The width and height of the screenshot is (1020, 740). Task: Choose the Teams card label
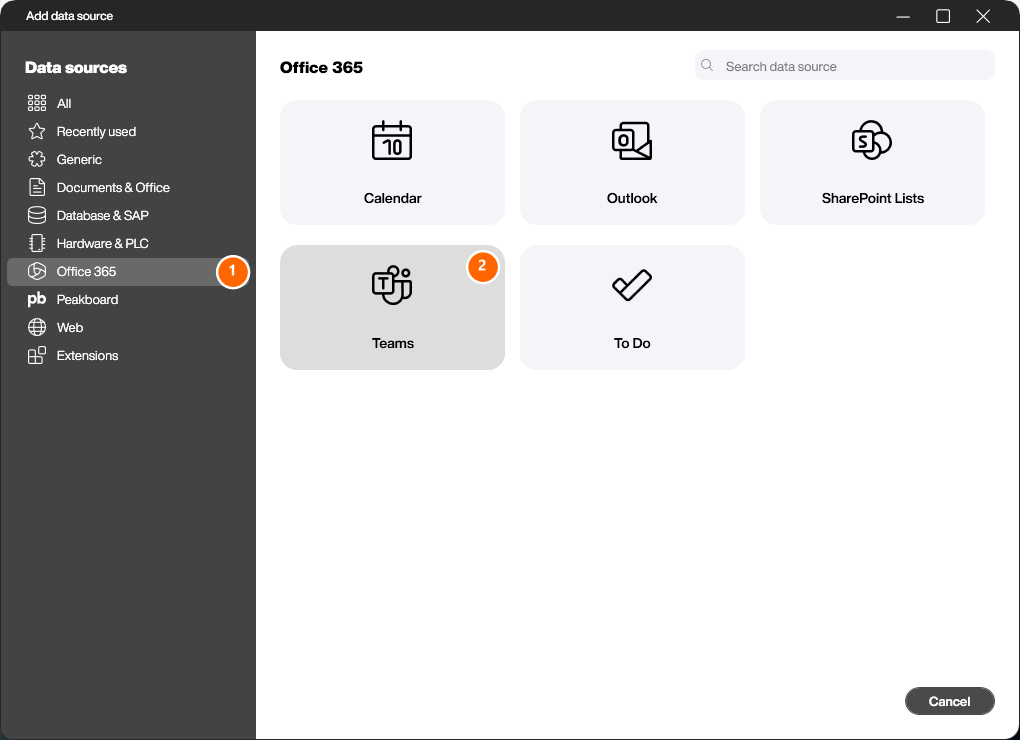pos(392,343)
